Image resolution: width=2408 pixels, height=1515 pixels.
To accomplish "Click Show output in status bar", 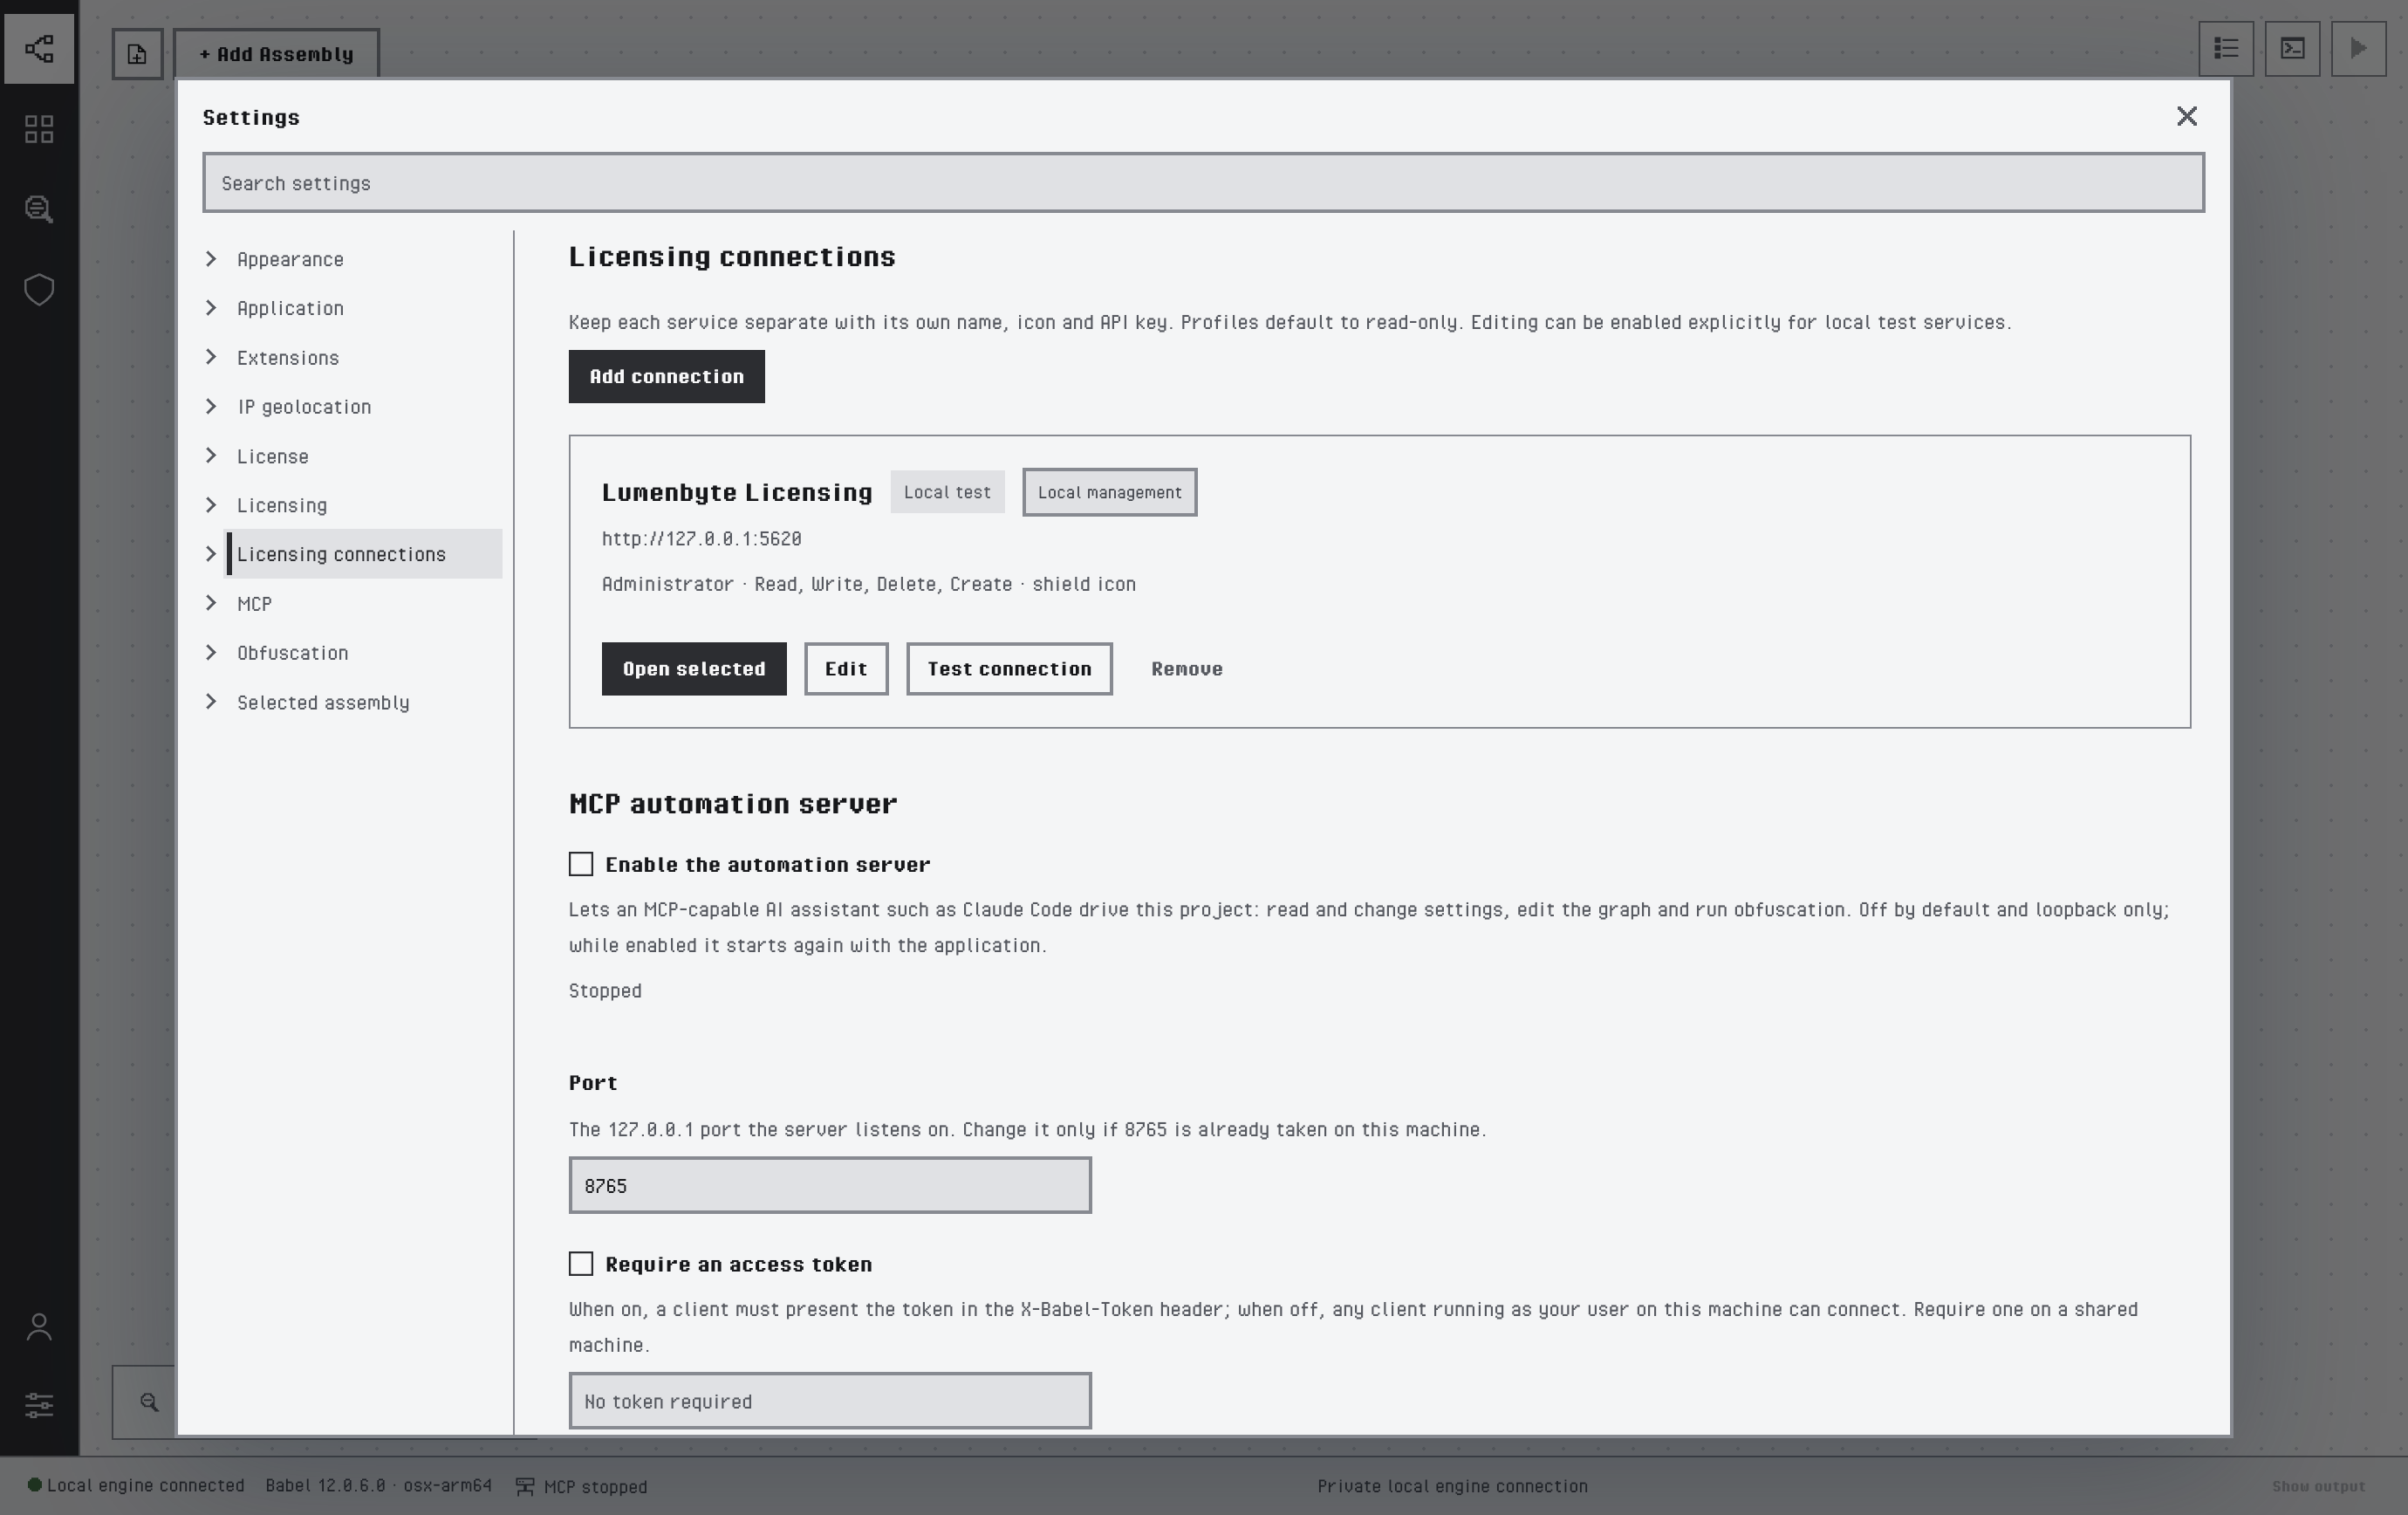I will (2318, 1487).
